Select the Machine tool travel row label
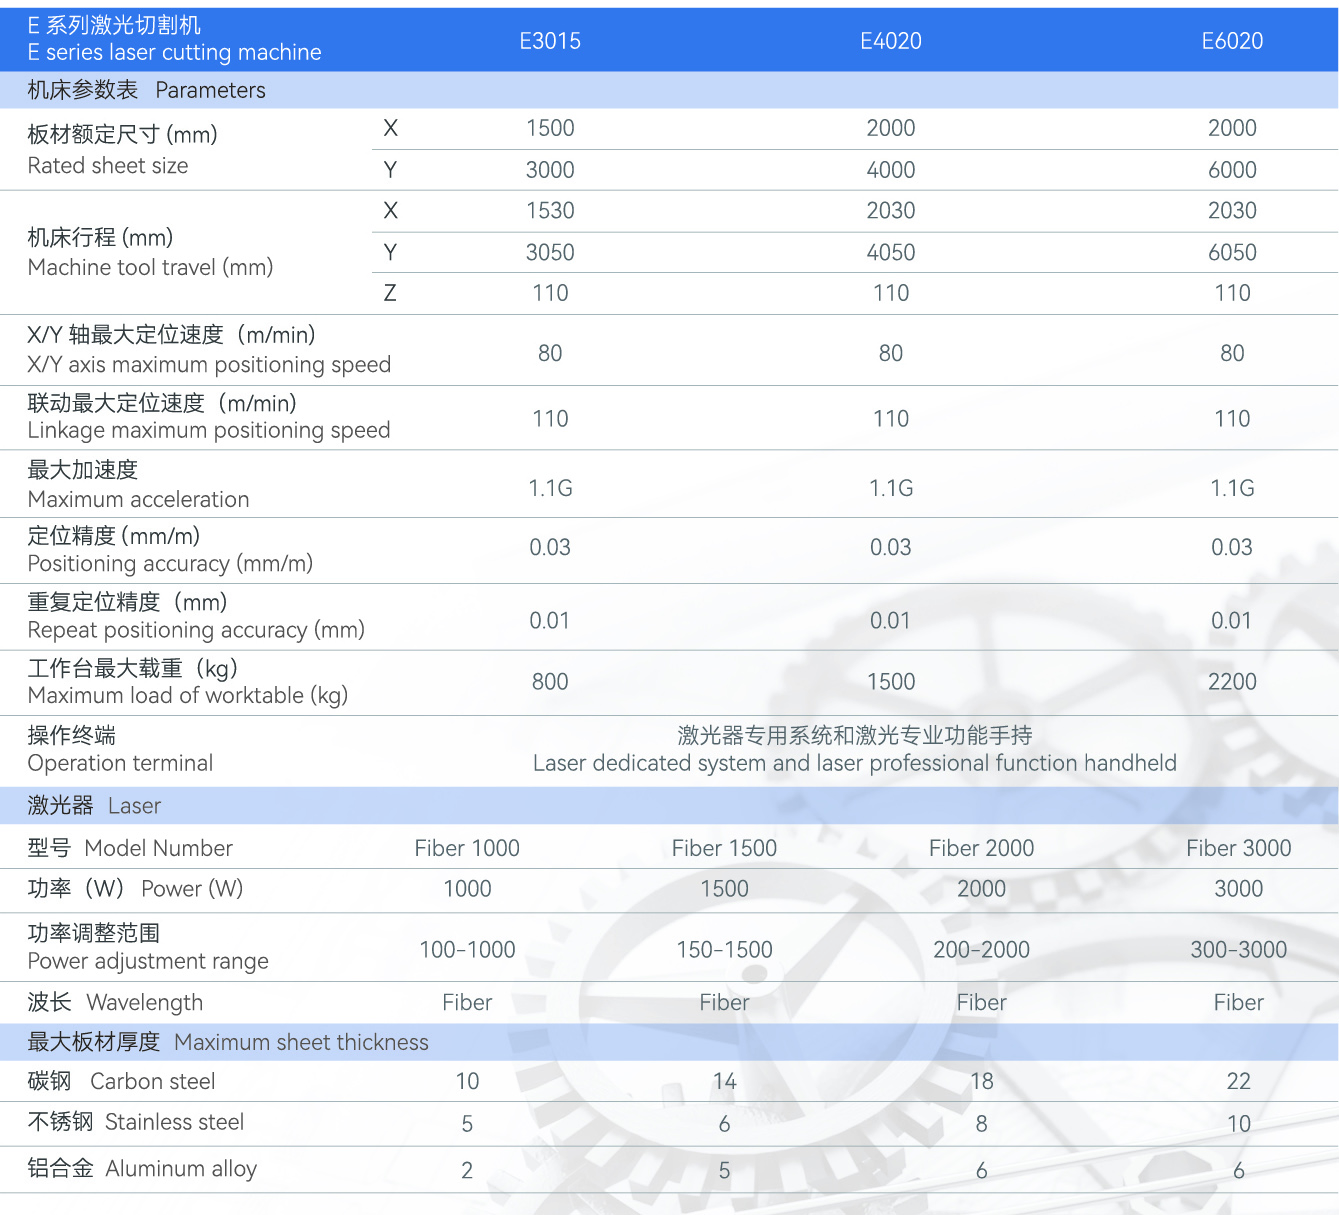Viewport: 1339px width, 1215px height. click(150, 267)
